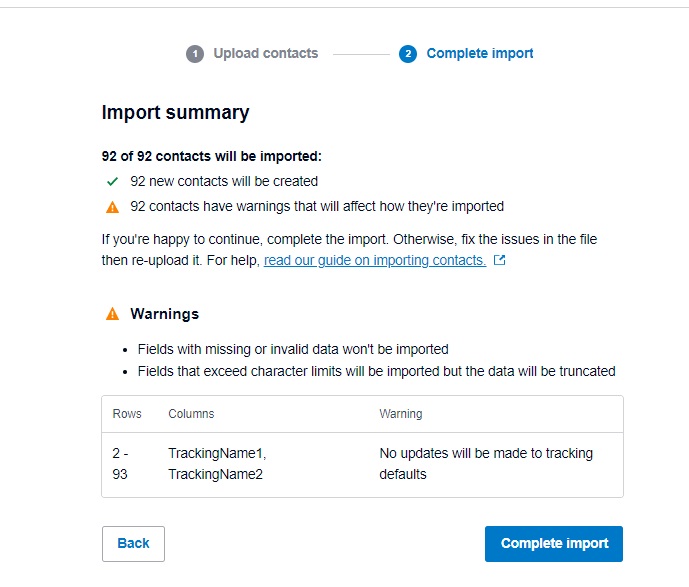Click the tracking defaults warning message cell
689x587 pixels.
[x=486, y=464]
